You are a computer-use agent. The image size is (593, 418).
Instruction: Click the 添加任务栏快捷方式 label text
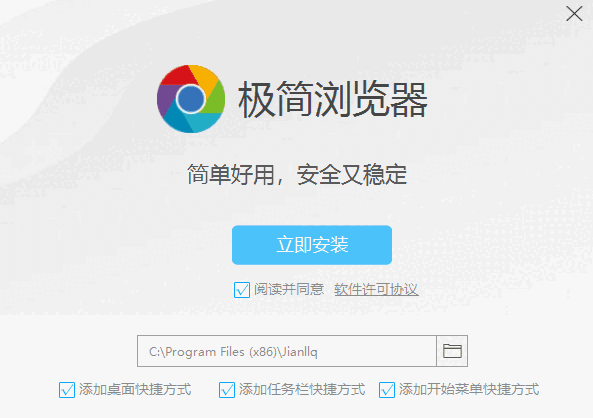coord(302,390)
